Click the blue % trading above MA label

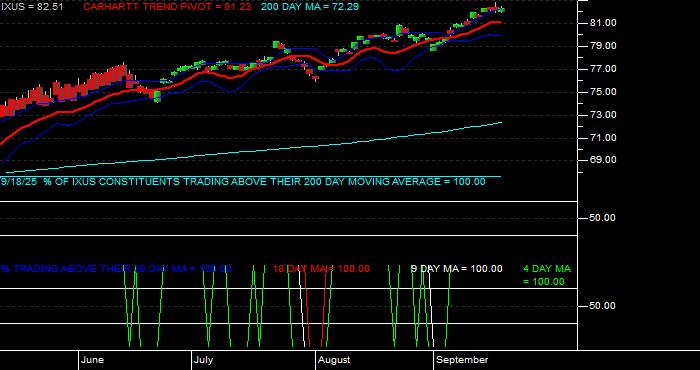coord(116,269)
